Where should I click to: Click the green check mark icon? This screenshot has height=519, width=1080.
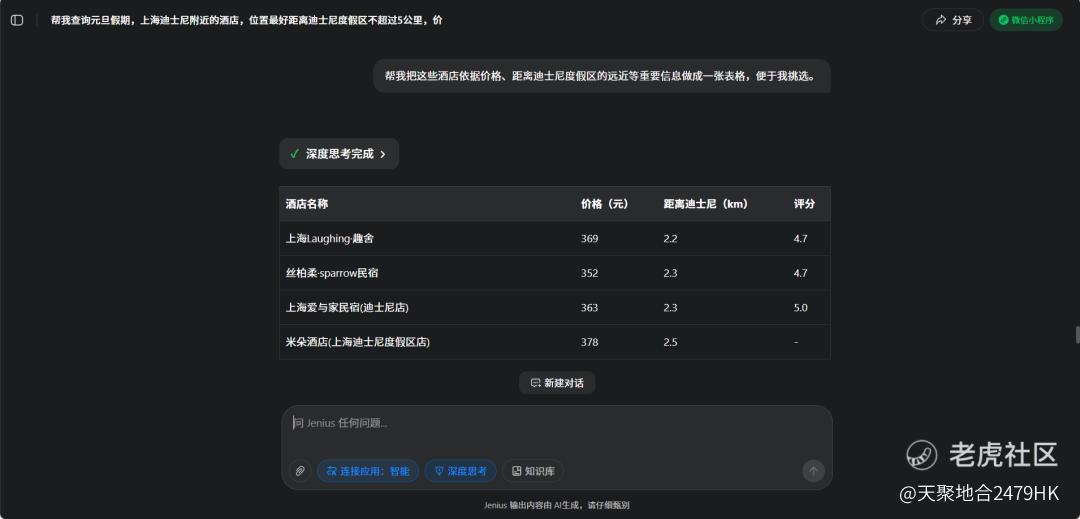[x=294, y=153]
